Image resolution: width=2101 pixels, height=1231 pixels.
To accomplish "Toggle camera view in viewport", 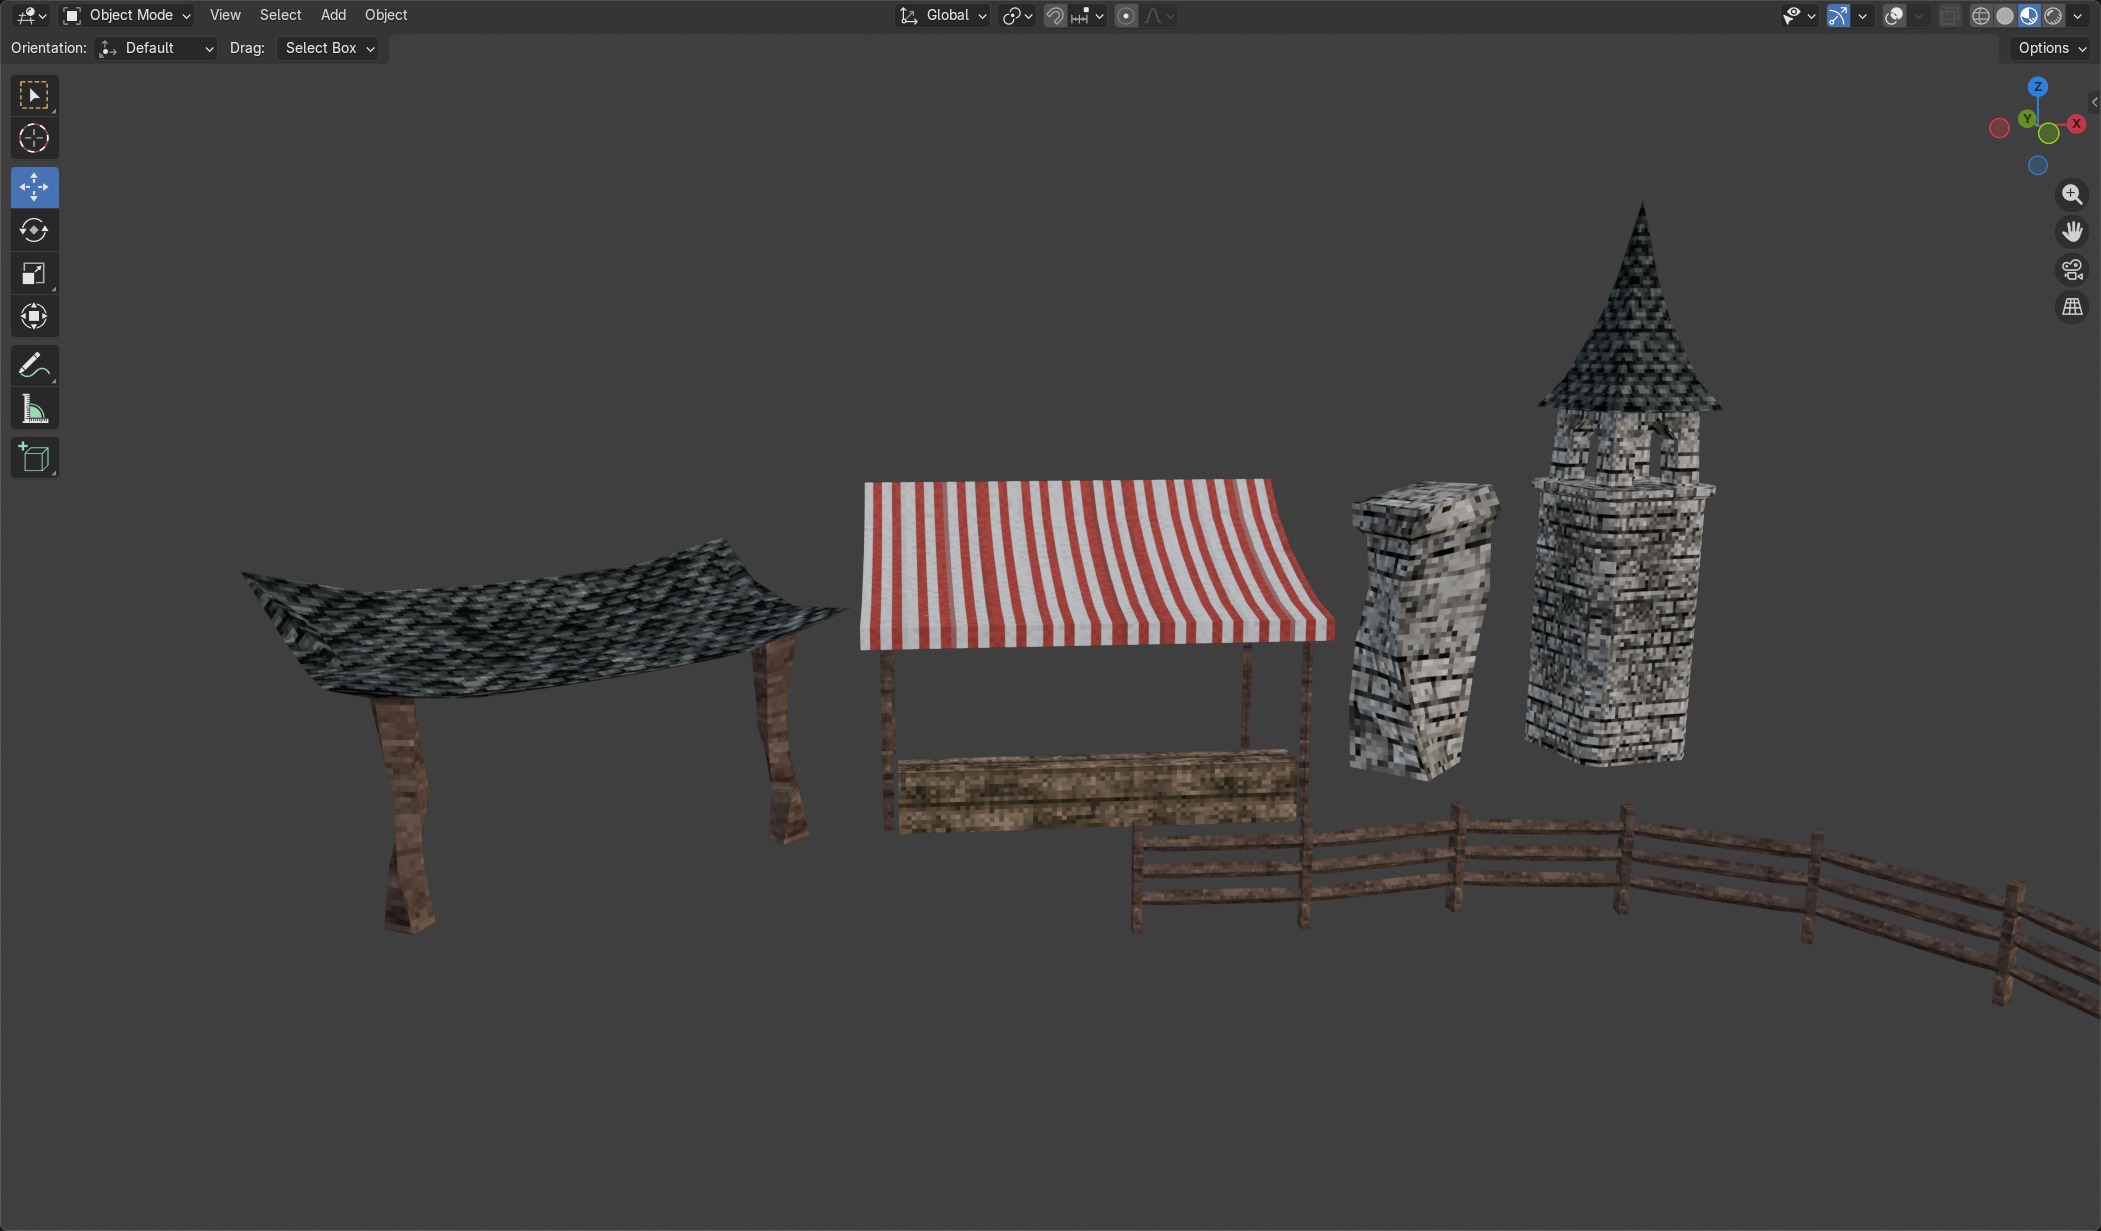I will tap(2072, 270).
